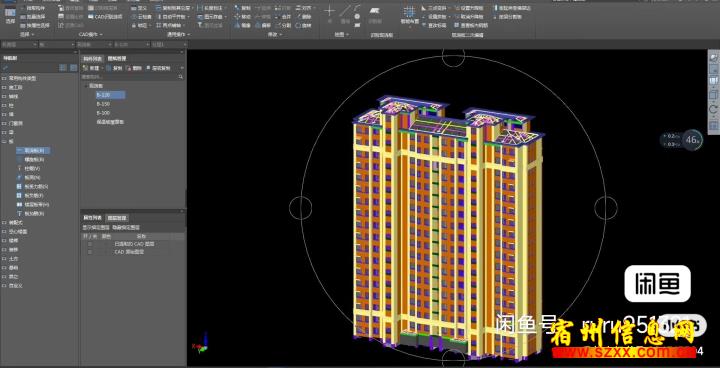Image resolution: width=720 pixels, height=368 pixels.
Task: Expand the 柱 node in navigation tree
Action: 4,105
